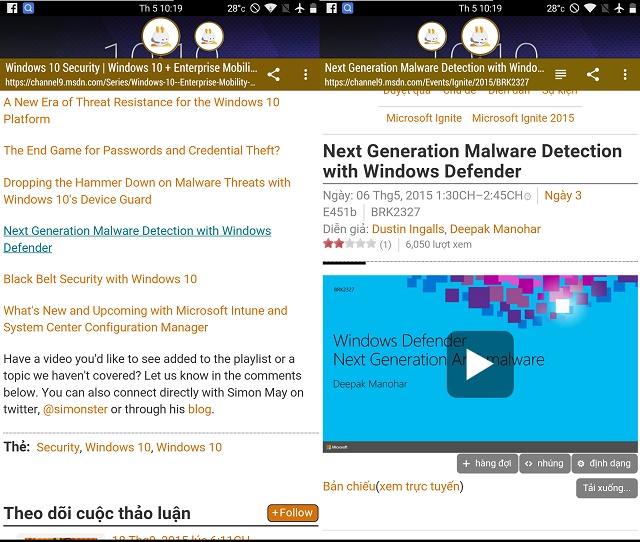Open the 'blog' link

(200, 409)
